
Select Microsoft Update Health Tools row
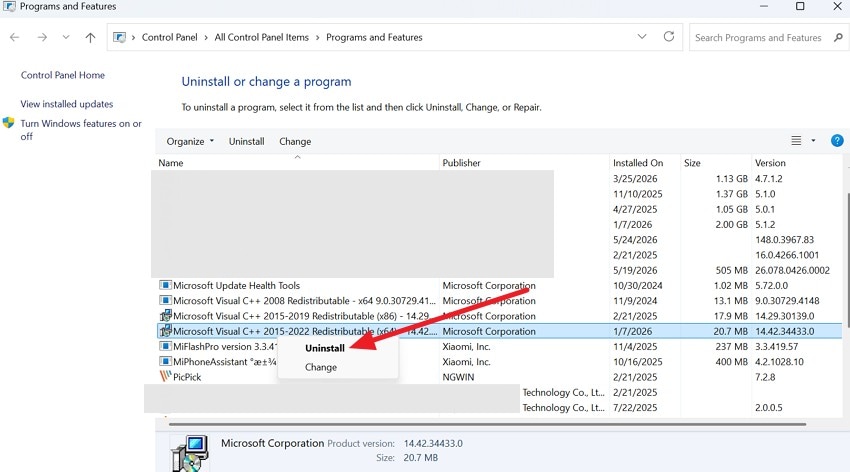pyautogui.click(x=499, y=286)
